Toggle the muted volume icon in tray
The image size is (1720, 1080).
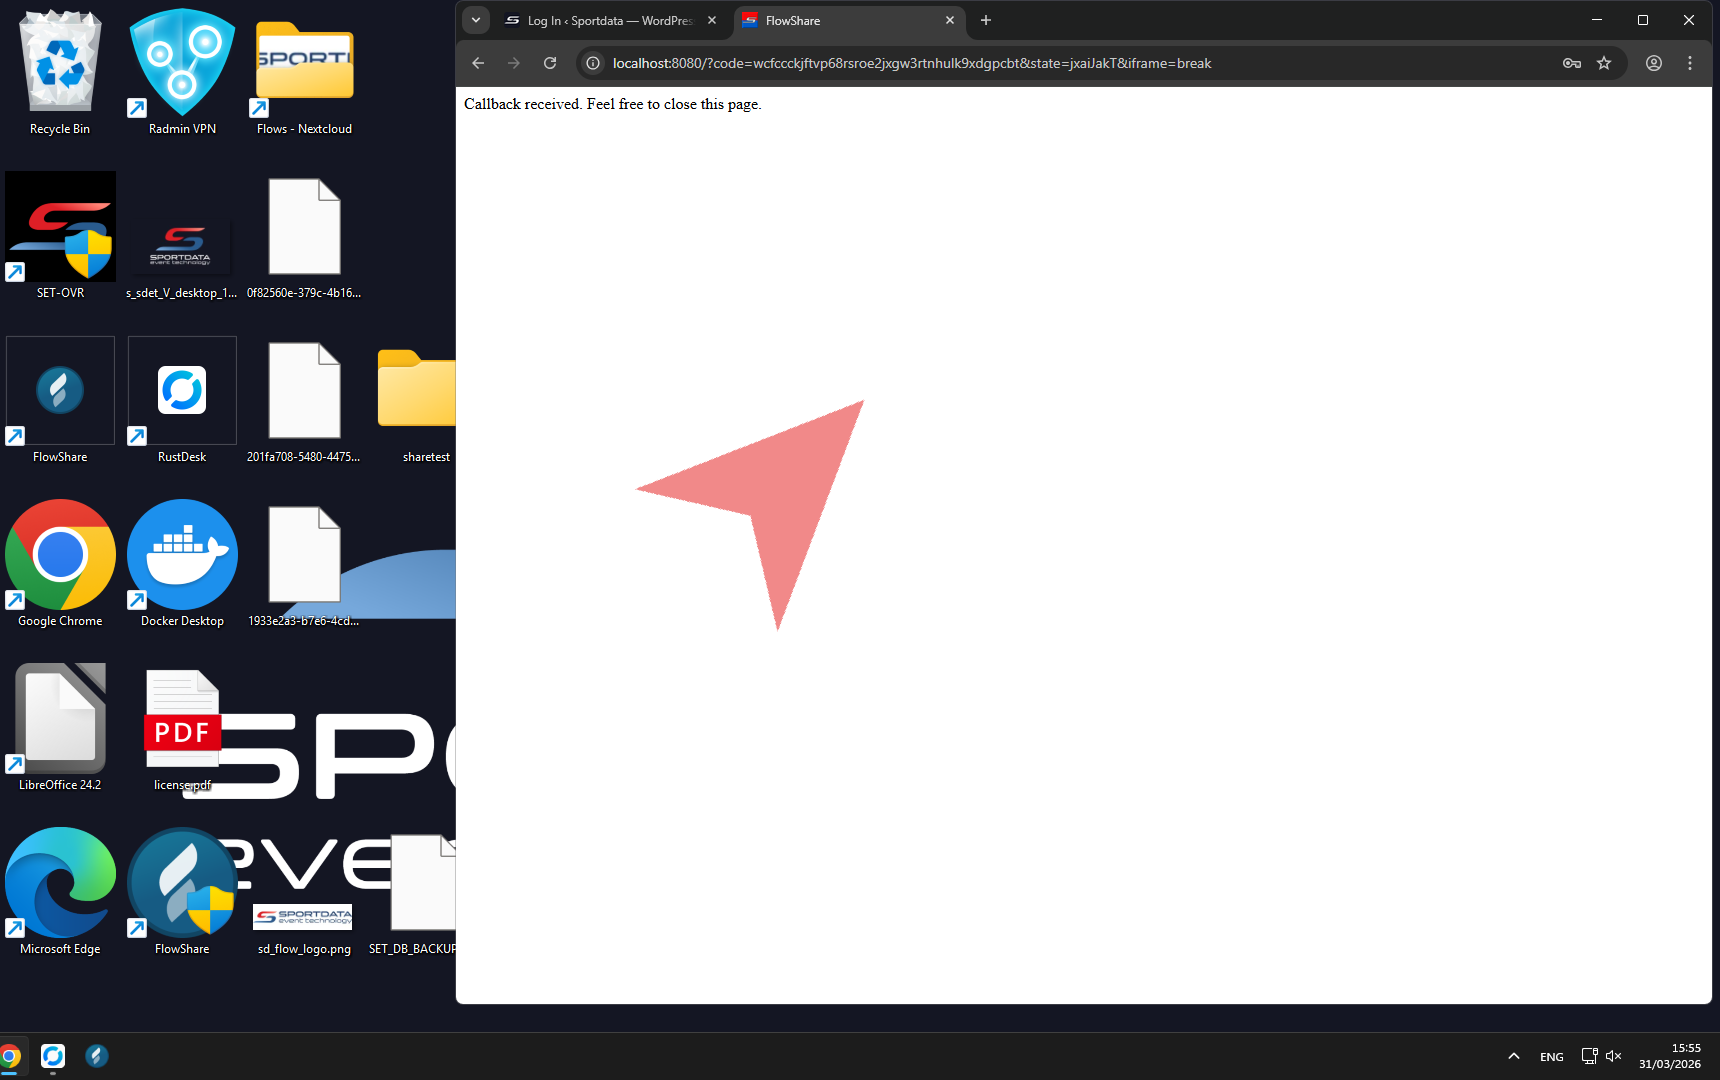1613,1056
